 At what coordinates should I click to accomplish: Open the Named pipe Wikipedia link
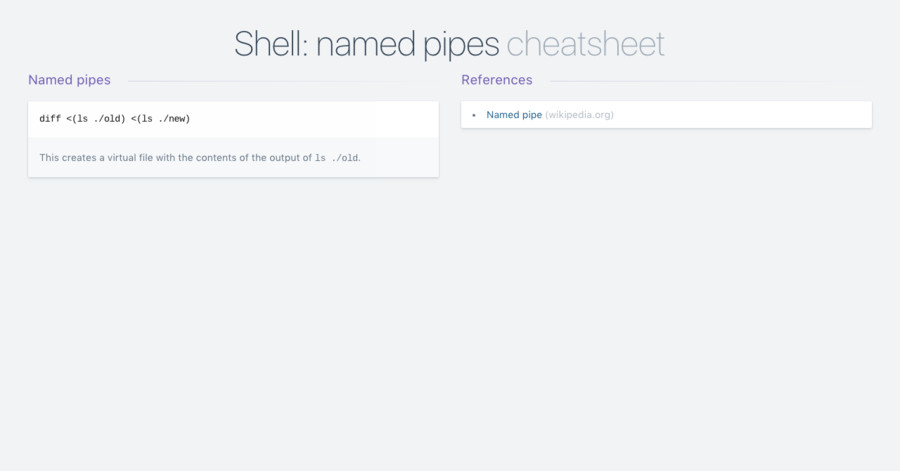point(514,115)
